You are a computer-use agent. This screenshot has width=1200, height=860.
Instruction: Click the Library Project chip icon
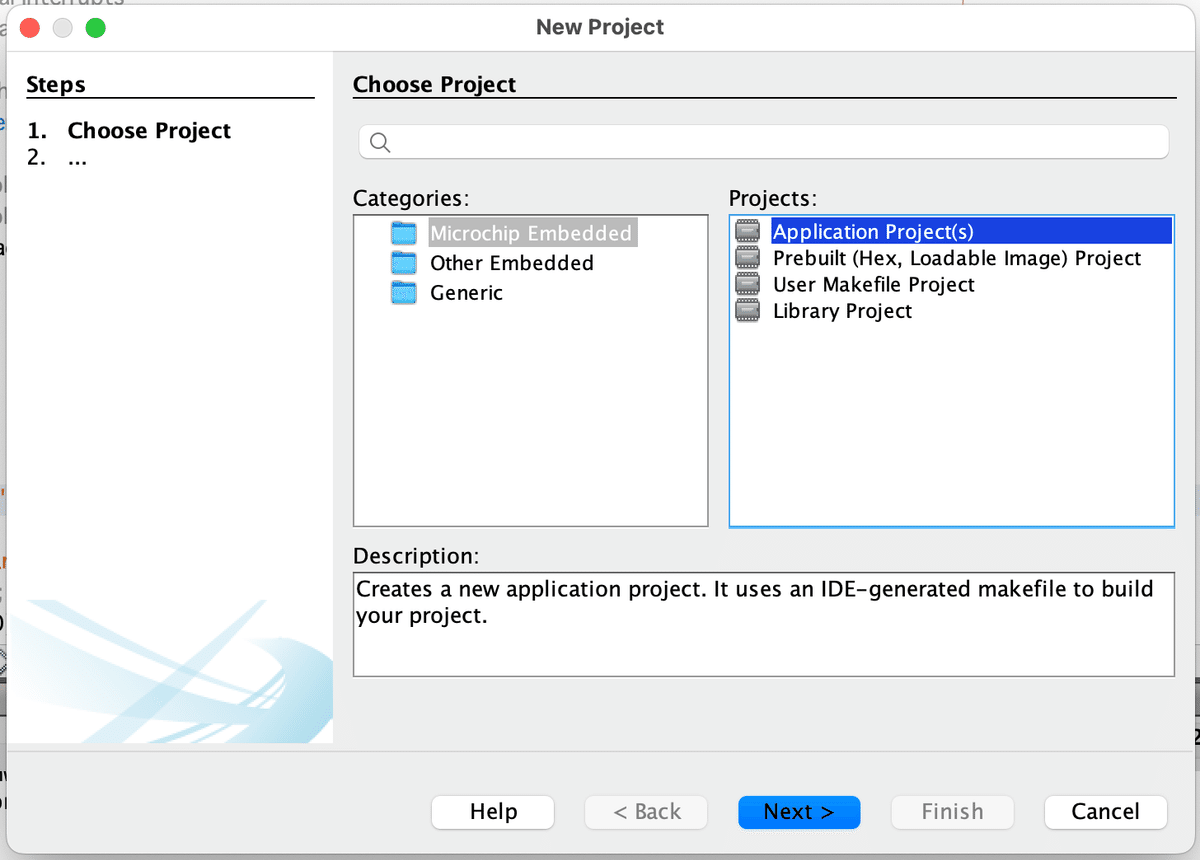tap(747, 311)
